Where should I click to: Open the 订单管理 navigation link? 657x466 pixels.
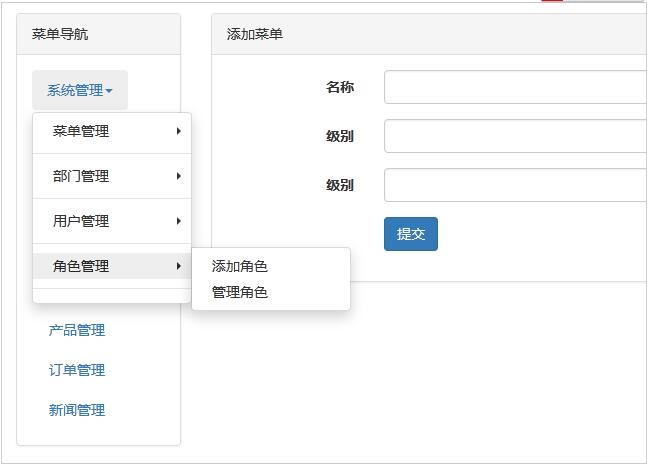pyautogui.click(x=77, y=370)
